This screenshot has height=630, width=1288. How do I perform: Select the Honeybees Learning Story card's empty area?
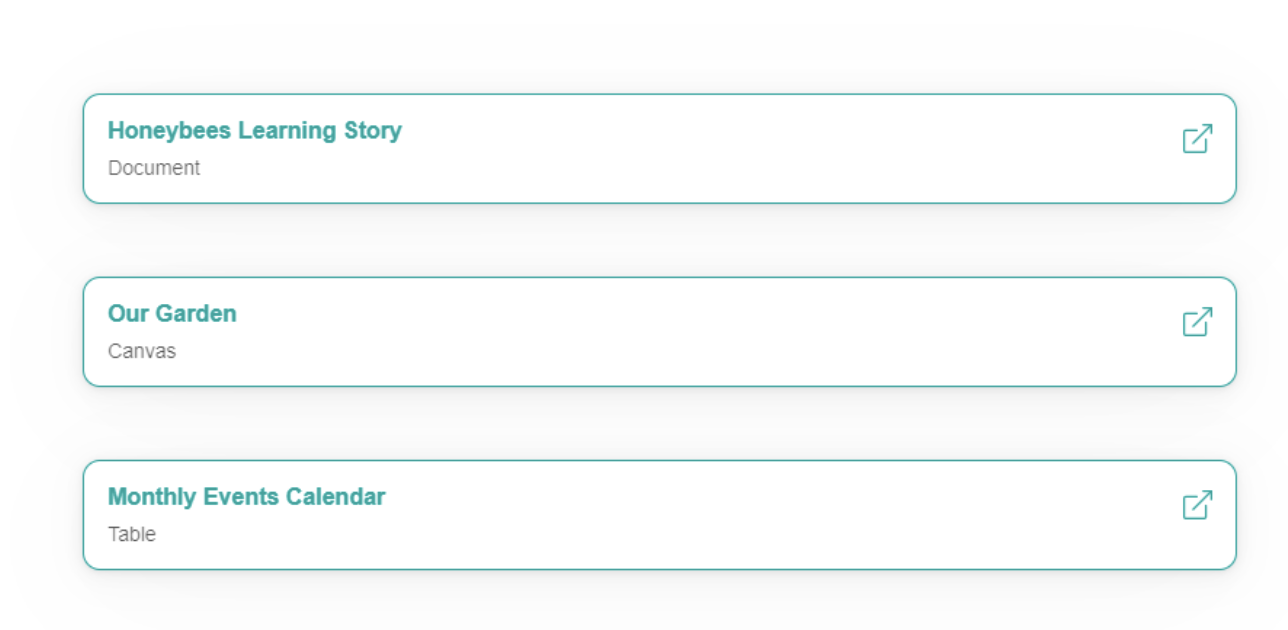click(x=700, y=149)
